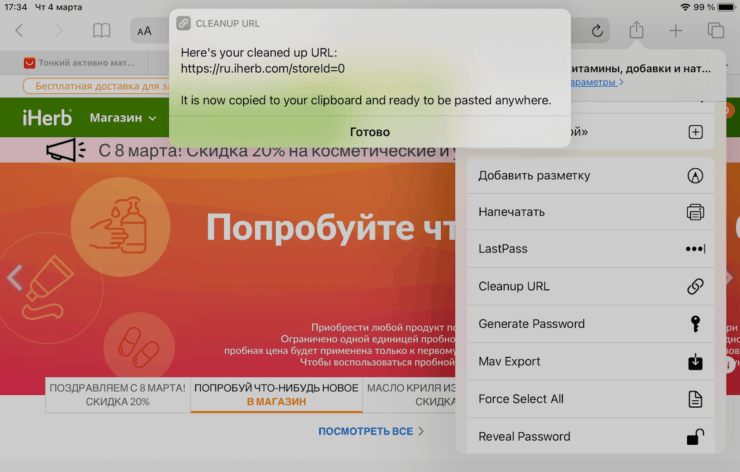
Task: Tap the Попробуйте hero banner heading
Action: point(330,228)
